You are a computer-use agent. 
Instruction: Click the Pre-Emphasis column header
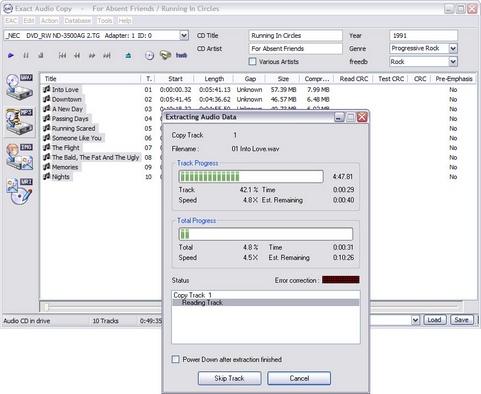(454, 79)
